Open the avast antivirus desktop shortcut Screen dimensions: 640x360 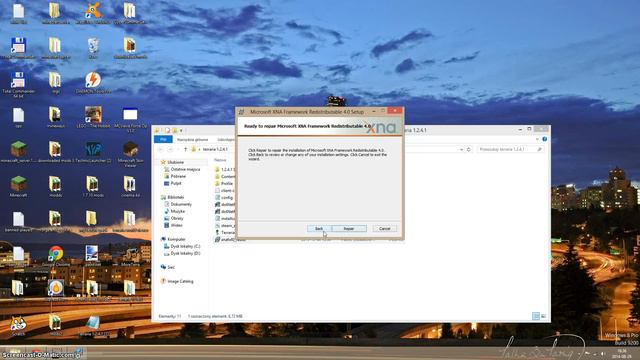[x=93, y=13]
